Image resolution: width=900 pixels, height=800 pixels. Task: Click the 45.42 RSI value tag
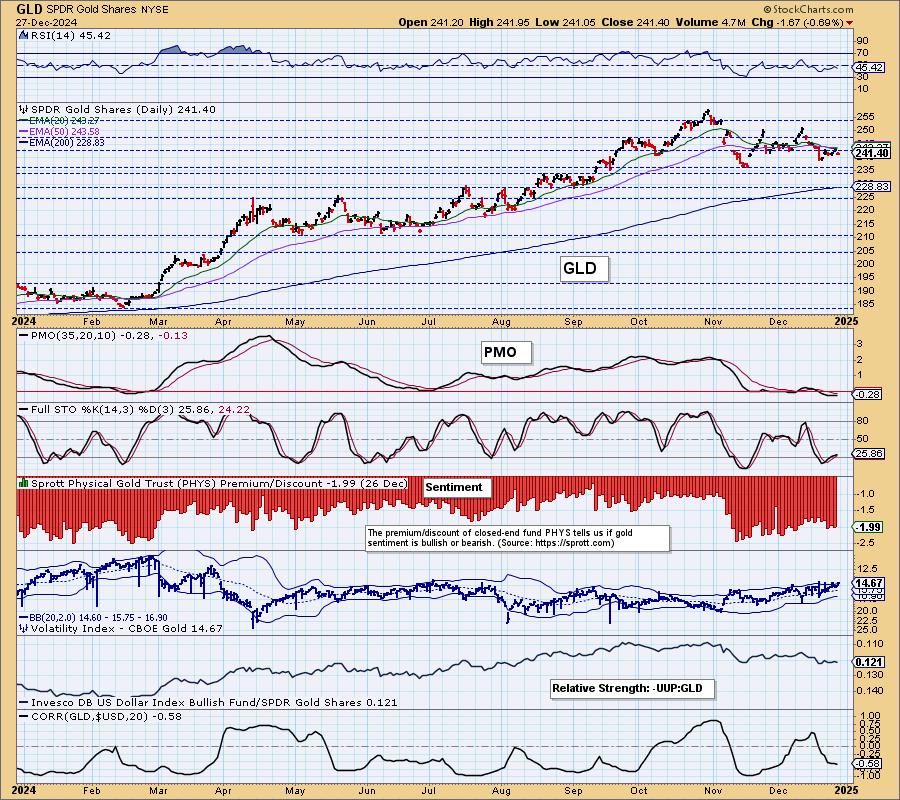869,68
